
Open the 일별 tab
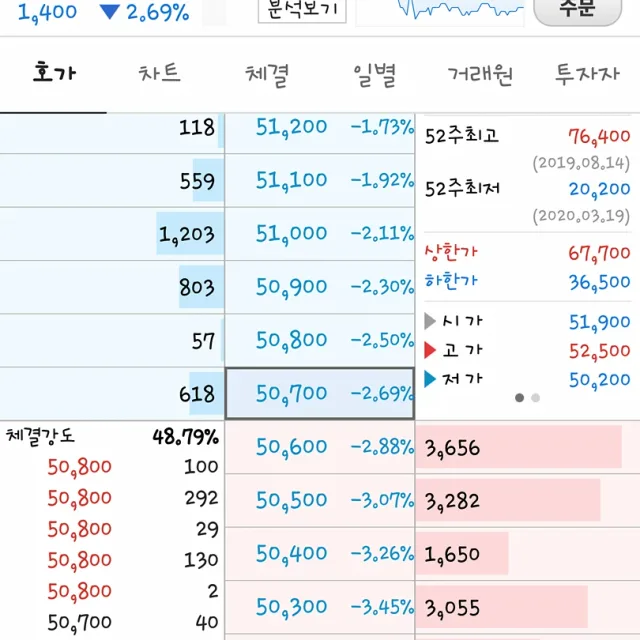(374, 75)
